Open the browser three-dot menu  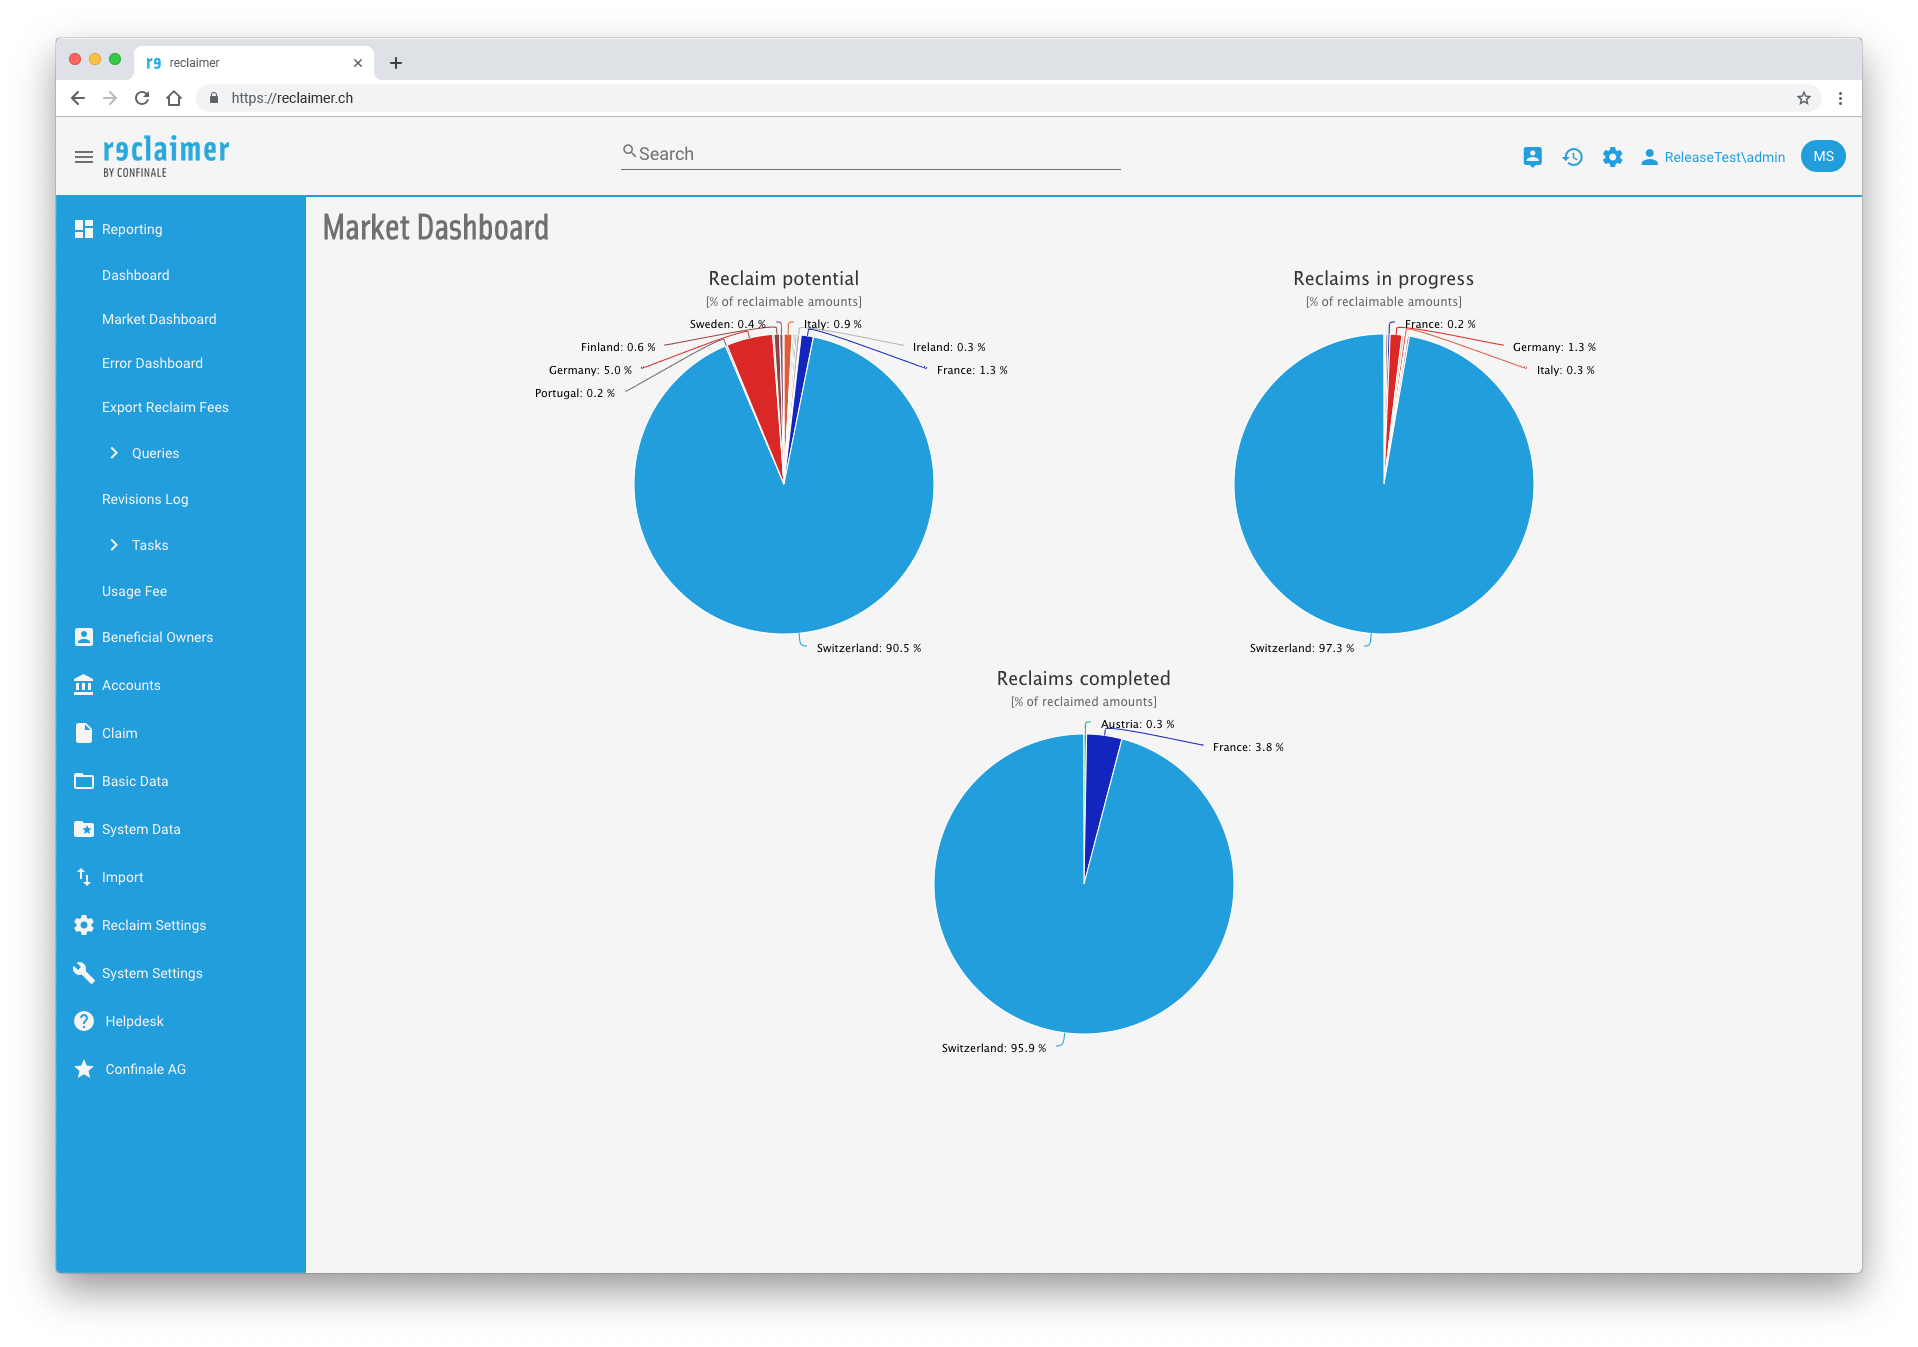1840,98
